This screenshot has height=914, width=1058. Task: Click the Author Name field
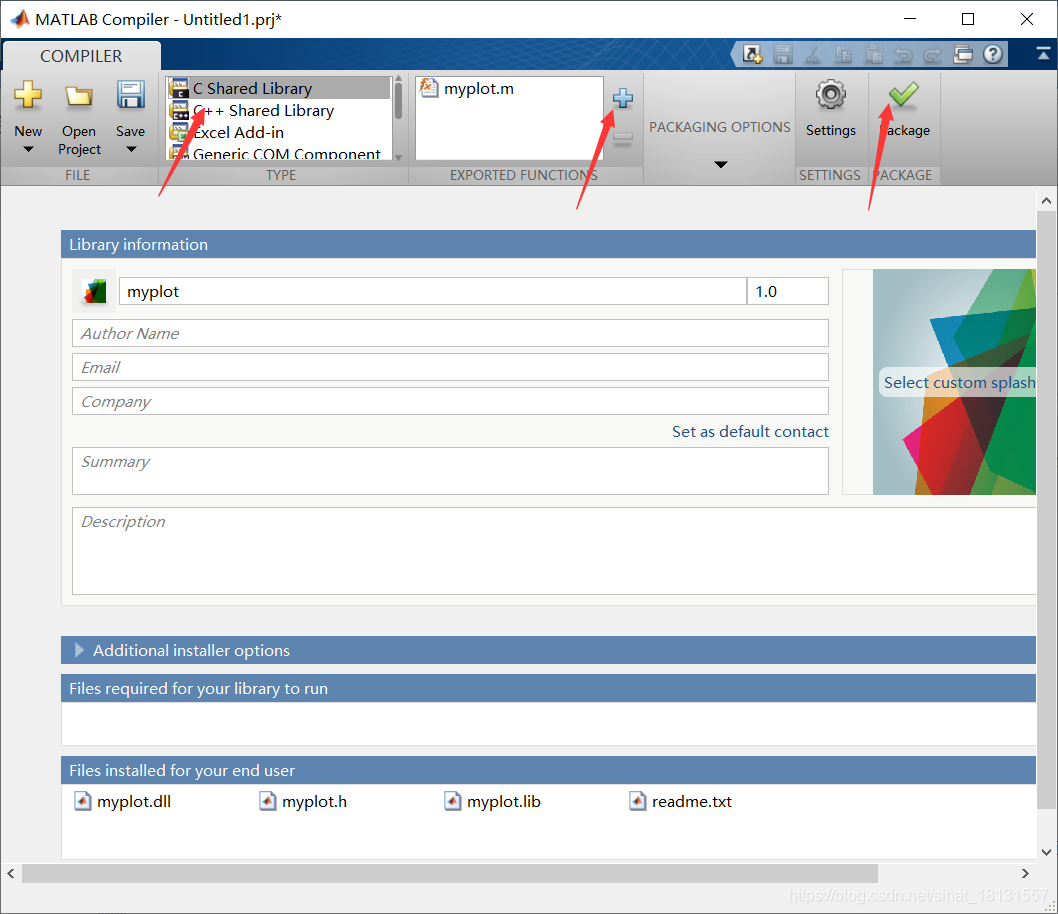[x=450, y=333]
